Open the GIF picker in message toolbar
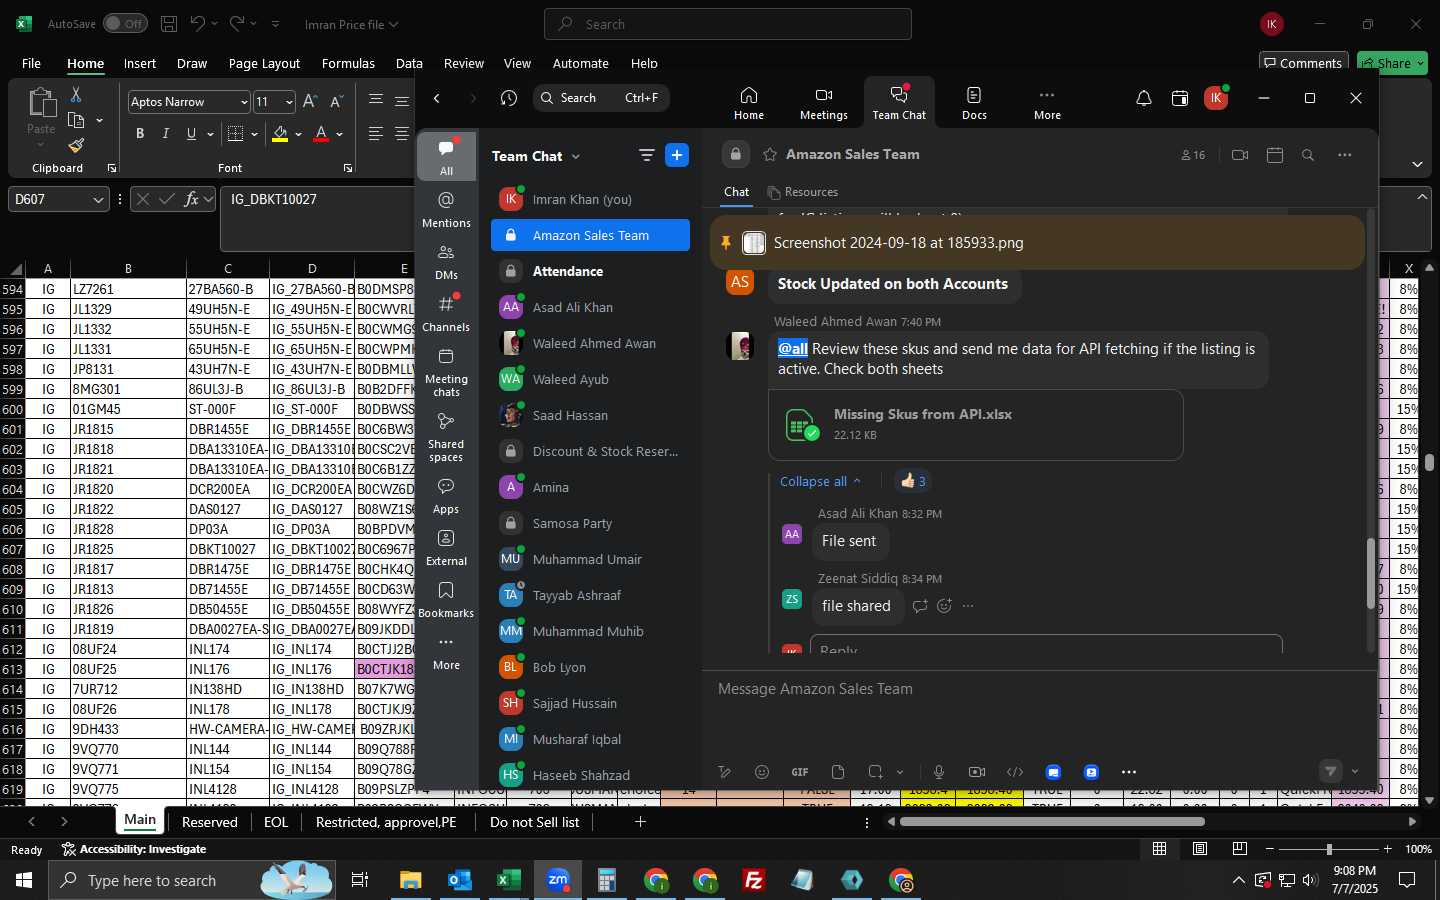This screenshot has width=1440, height=900. tap(800, 772)
